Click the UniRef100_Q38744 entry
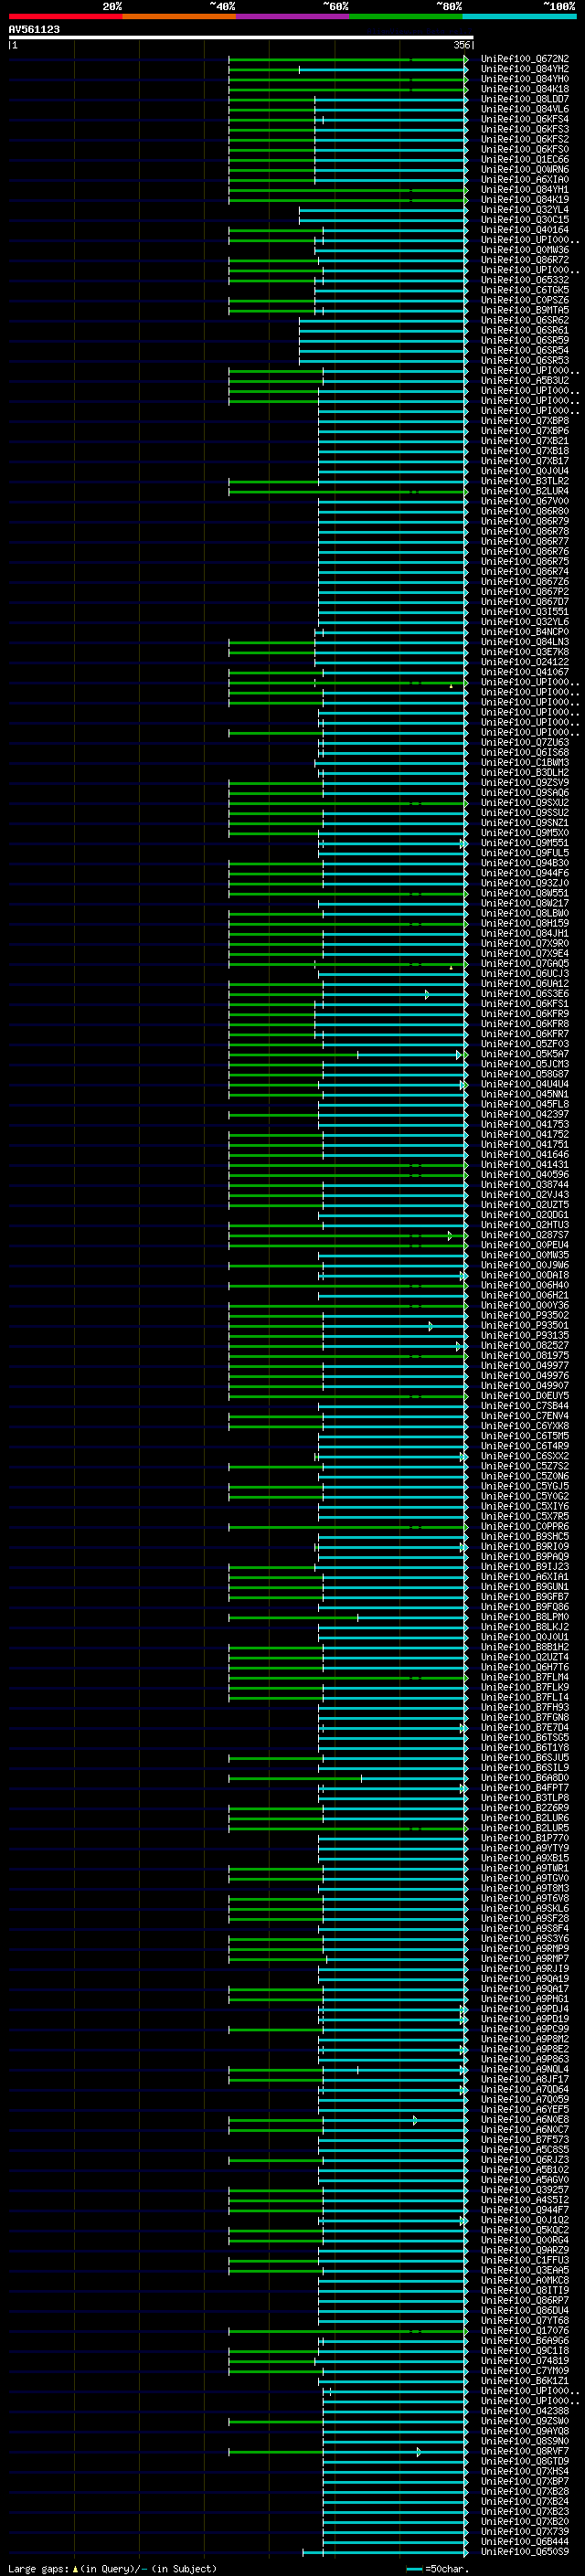This screenshot has width=585, height=2576. (x=525, y=1184)
